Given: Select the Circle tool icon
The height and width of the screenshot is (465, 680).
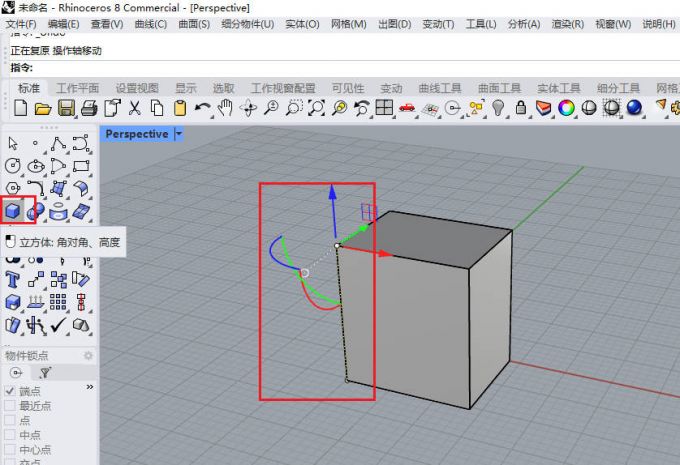Looking at the screenshot, I should [x=13, y=166].
